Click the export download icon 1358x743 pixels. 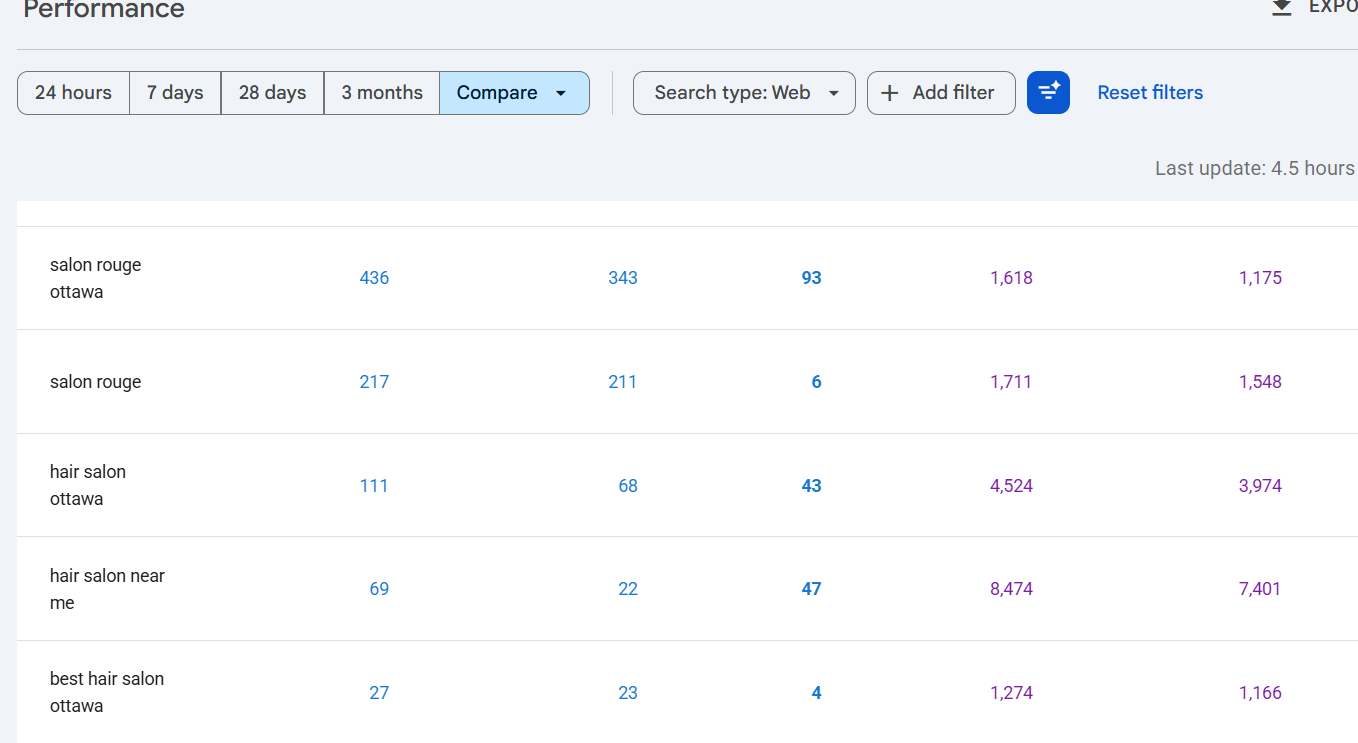(1281, 7)
